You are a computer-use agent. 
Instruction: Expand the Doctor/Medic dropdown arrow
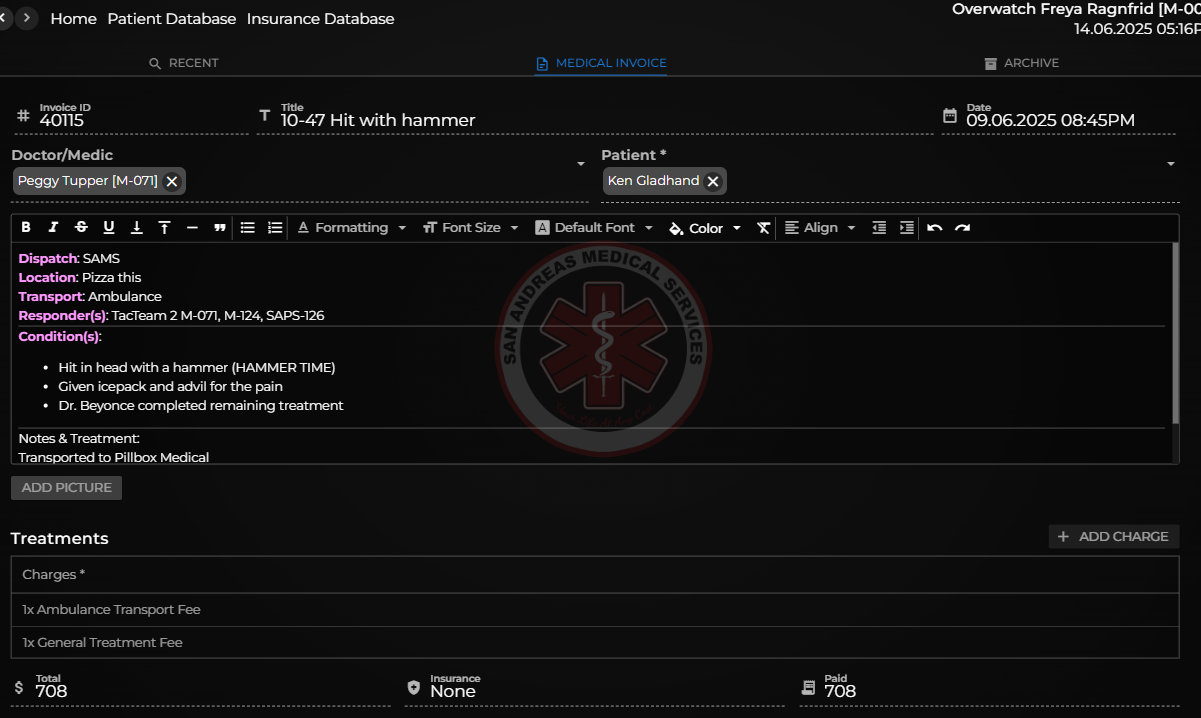click(x=580, y=164)
